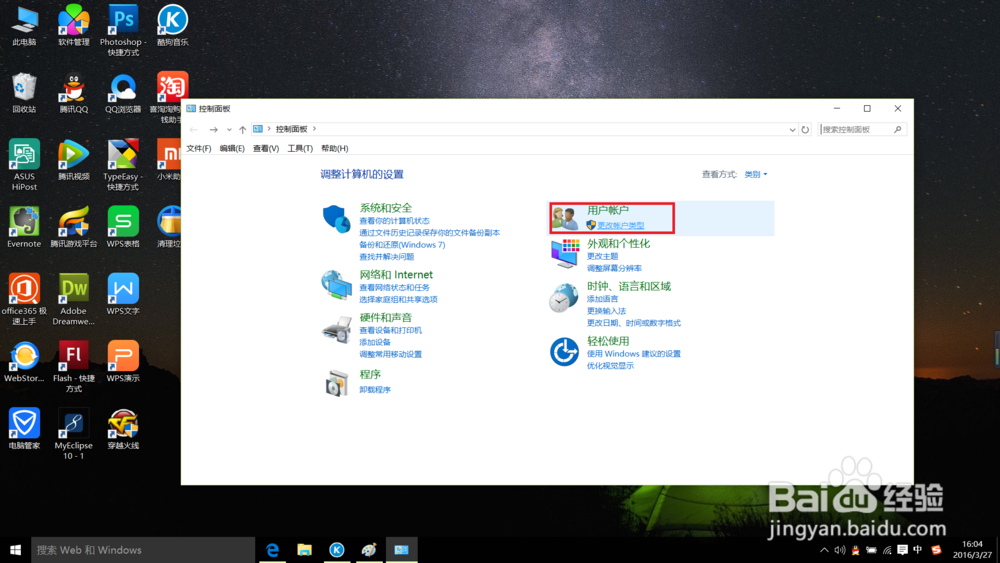Open the Clock, Language and Region icon
Image resolution: width=1000 pixels, height=563 pixels.
coord(563,298)
